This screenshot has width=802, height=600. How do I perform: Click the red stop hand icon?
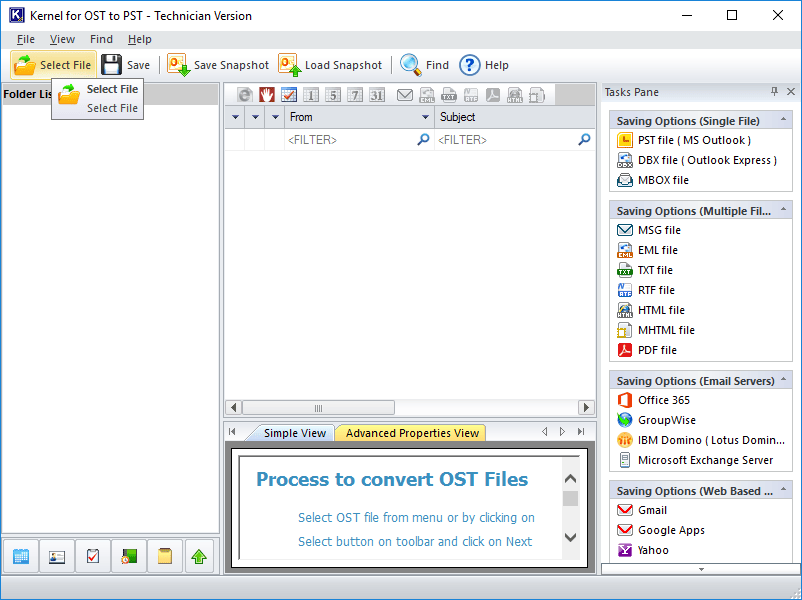(x=266, y=95)
